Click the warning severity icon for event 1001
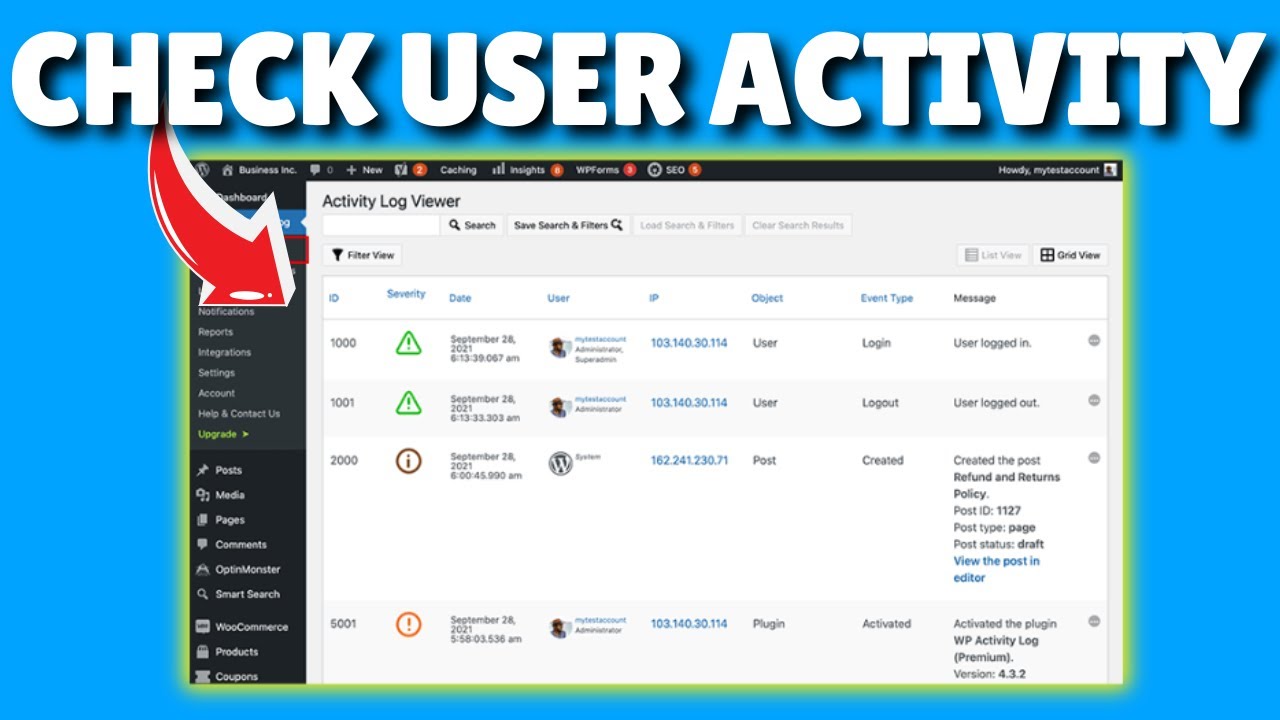Image resolution: width=1280 pixels, height=720 pixels. (407, 402)
